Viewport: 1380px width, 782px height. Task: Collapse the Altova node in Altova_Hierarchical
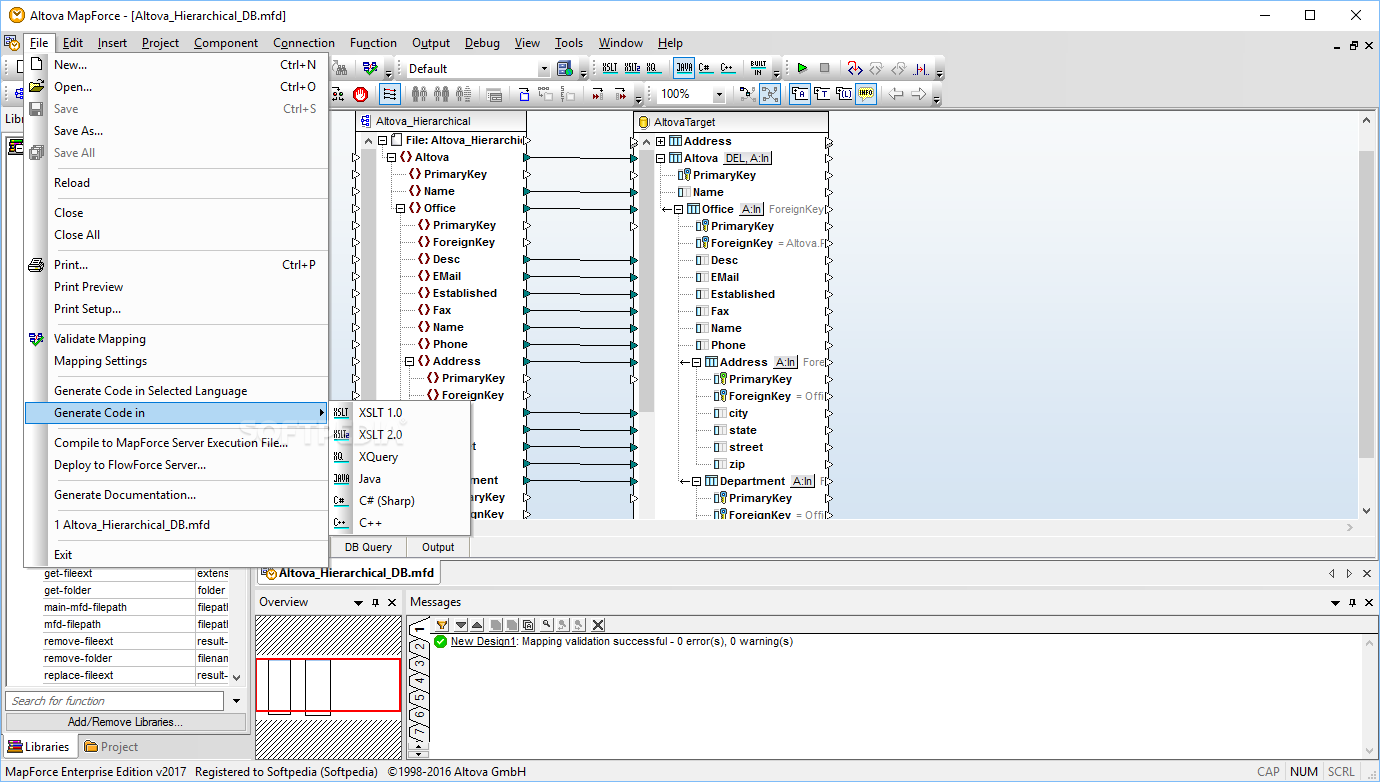391,157
